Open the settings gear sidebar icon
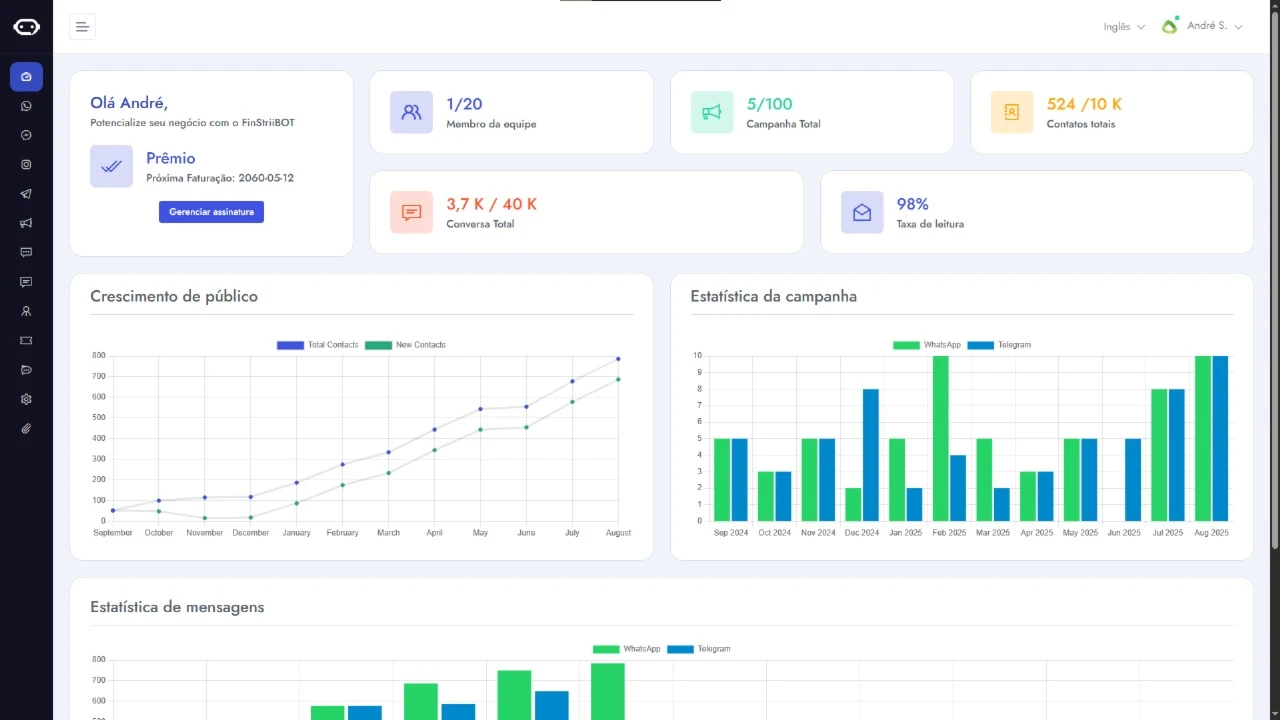Viewport: 1280px width, 720px height. coord(26,399)
